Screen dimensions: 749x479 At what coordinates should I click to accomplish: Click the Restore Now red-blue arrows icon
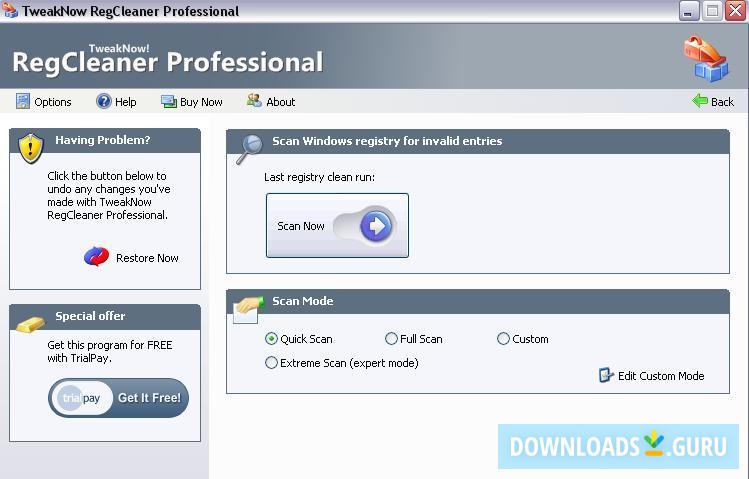click(96, 257)
